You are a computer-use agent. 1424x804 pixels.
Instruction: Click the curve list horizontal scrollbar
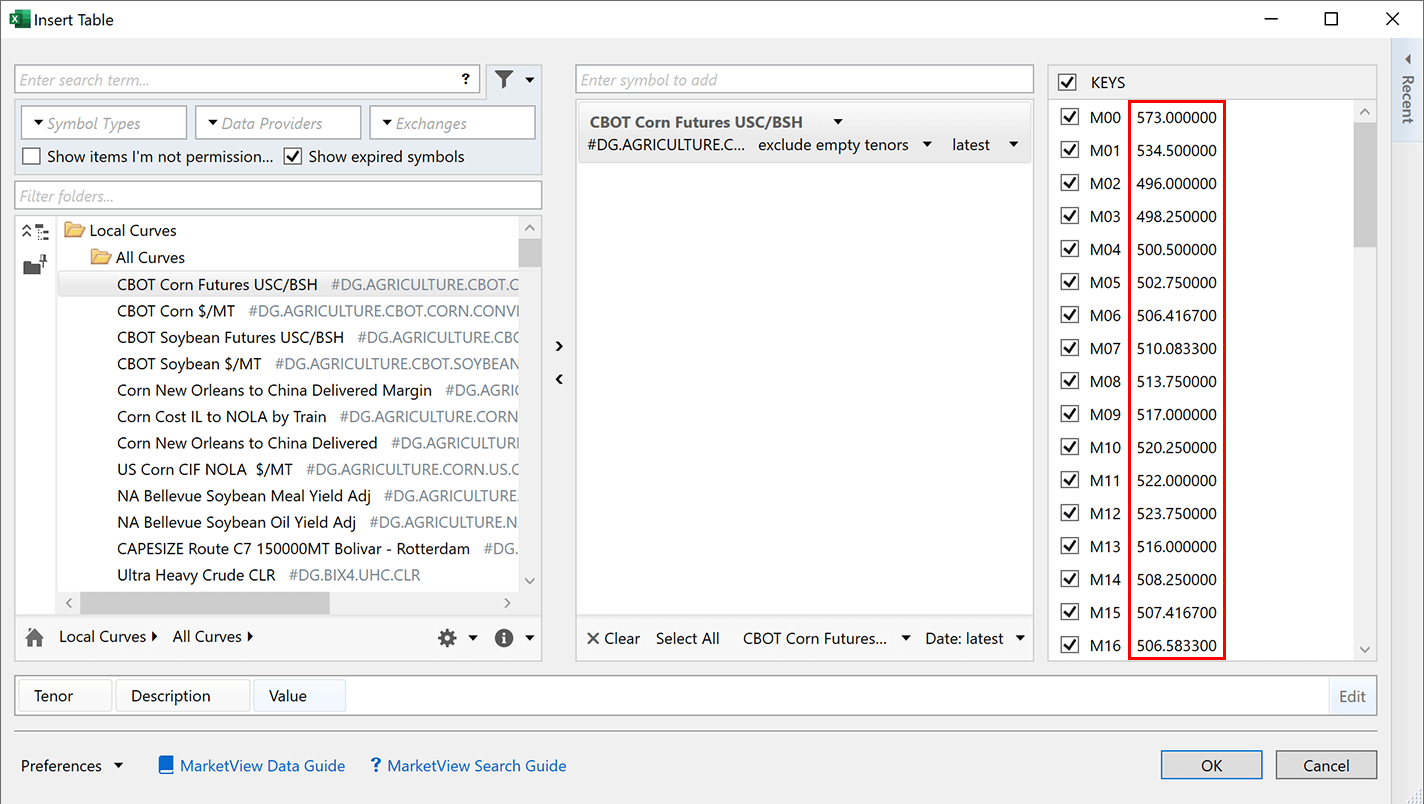tap(205, 602)
